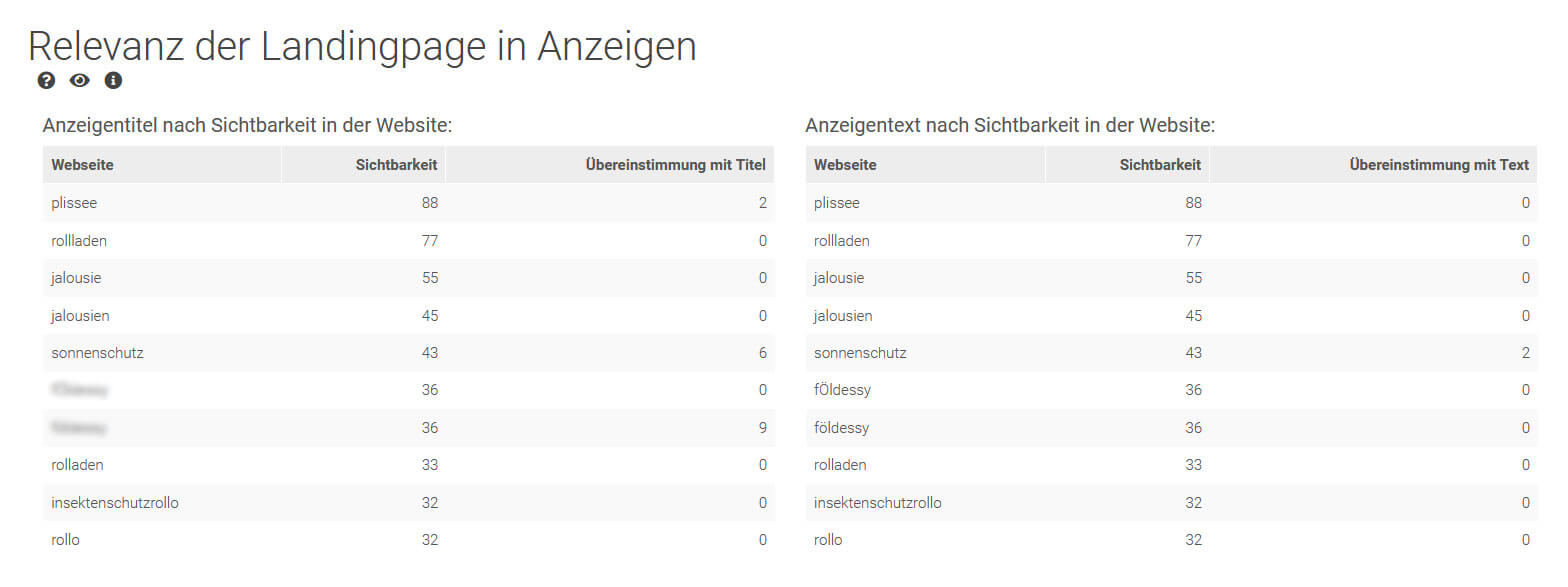Click Anzeigentitel nach Sichtbarkeit subtitle
Image resolution: width=1568 pixels, height=587 pixels.
coord(248,126)
